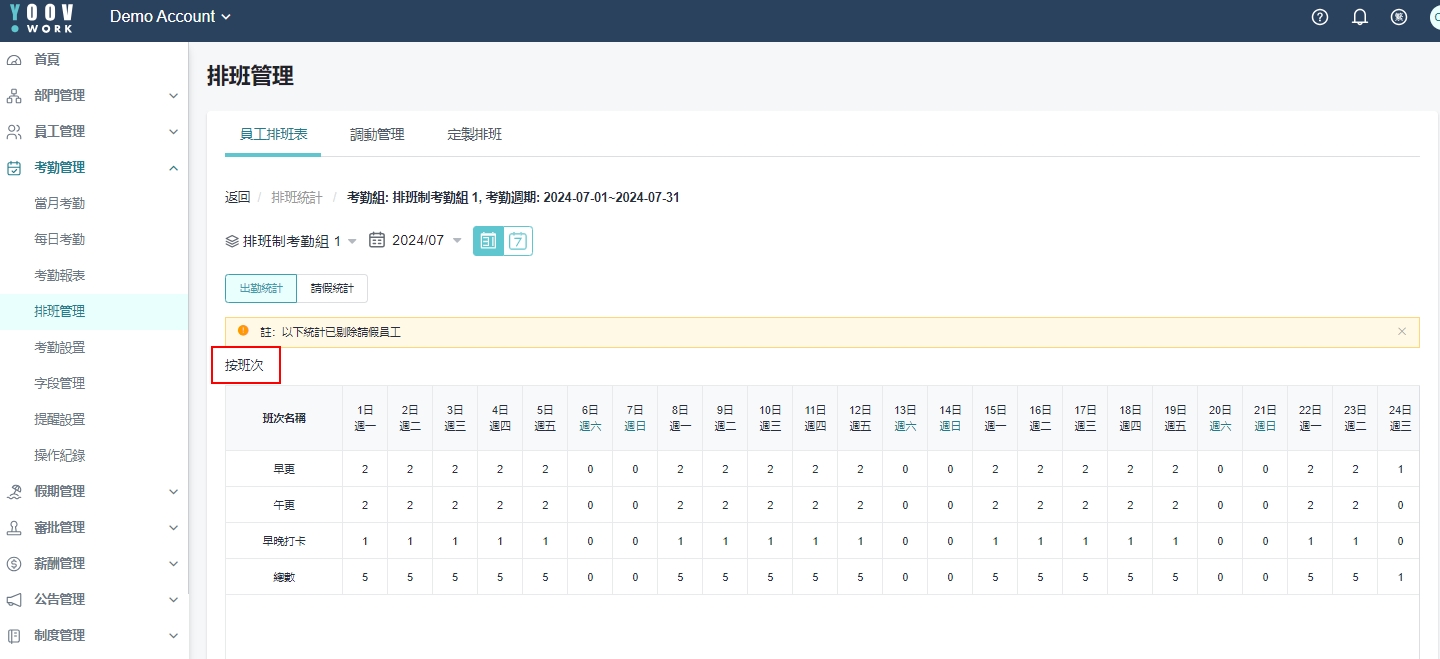Switch to monthly calendar view icon
Screen dimensions: 1440x659
click(x=488, y=241)
